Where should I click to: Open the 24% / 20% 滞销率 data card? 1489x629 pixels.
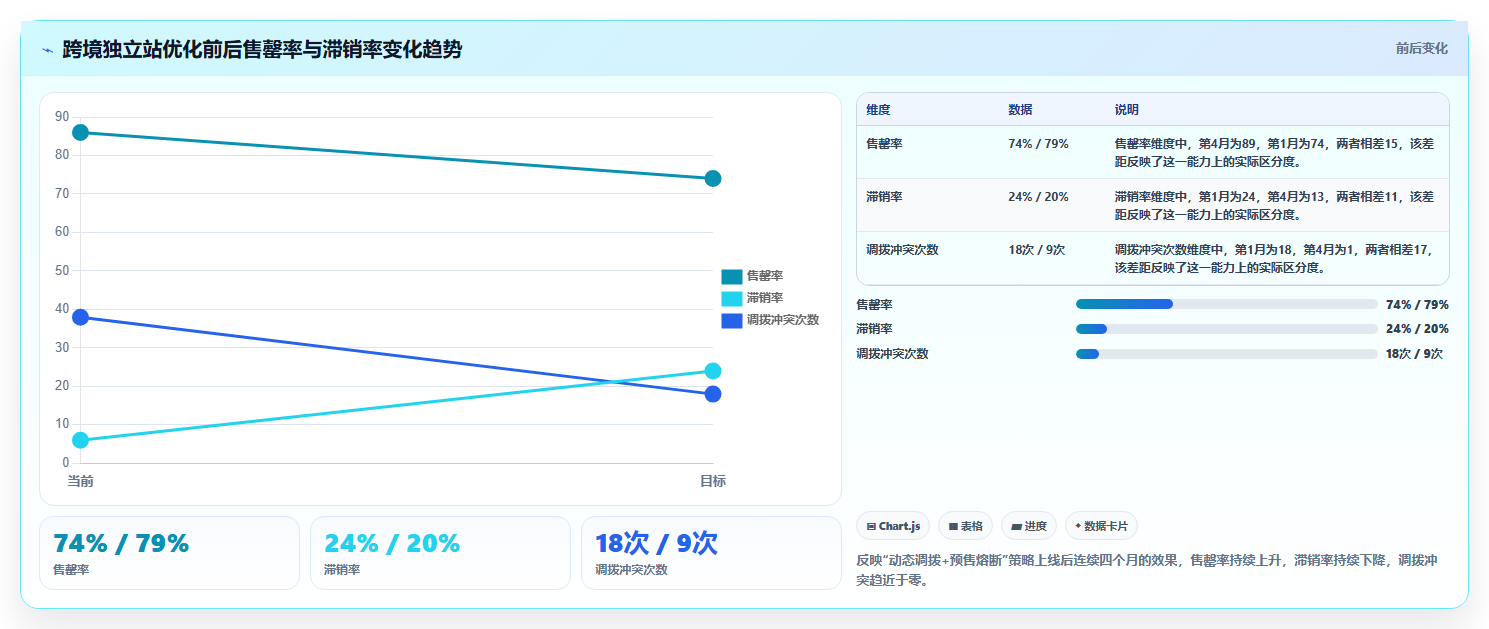click(440, 553)
